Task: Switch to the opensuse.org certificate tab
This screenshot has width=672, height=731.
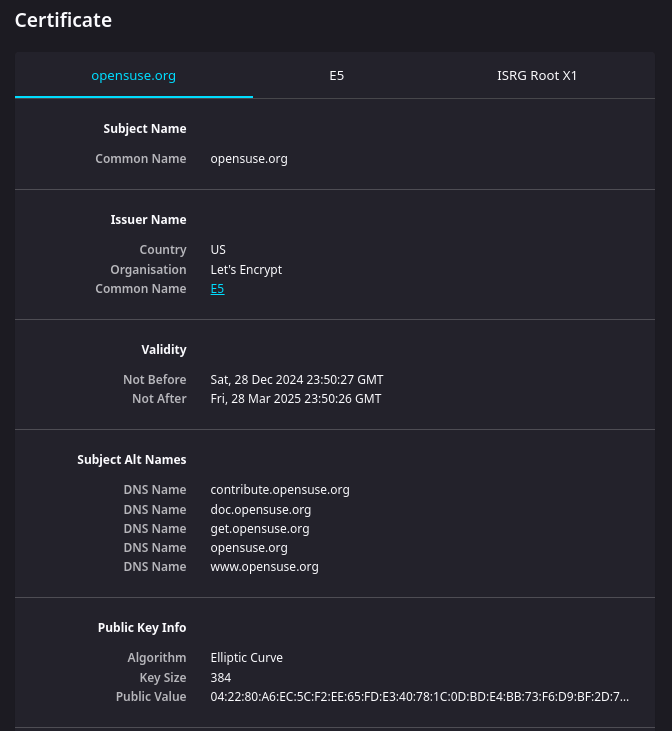Action: 133,76
